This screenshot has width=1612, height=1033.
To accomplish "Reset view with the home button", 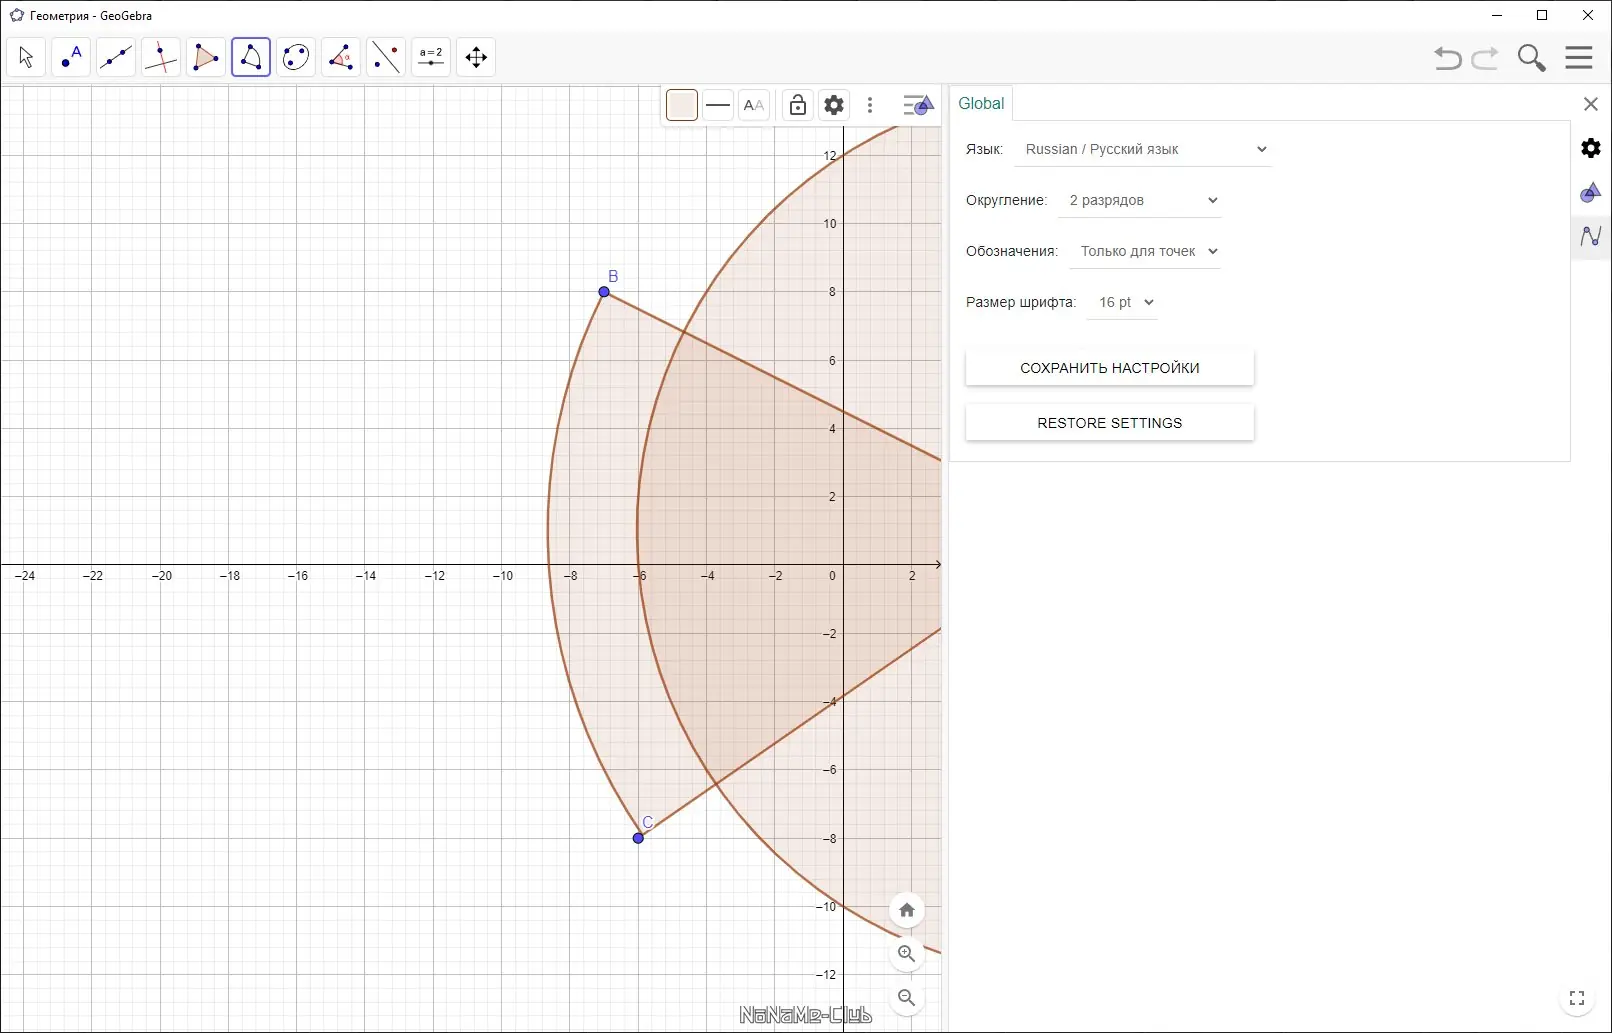I will pyautogui.click(x=907, y=910).
